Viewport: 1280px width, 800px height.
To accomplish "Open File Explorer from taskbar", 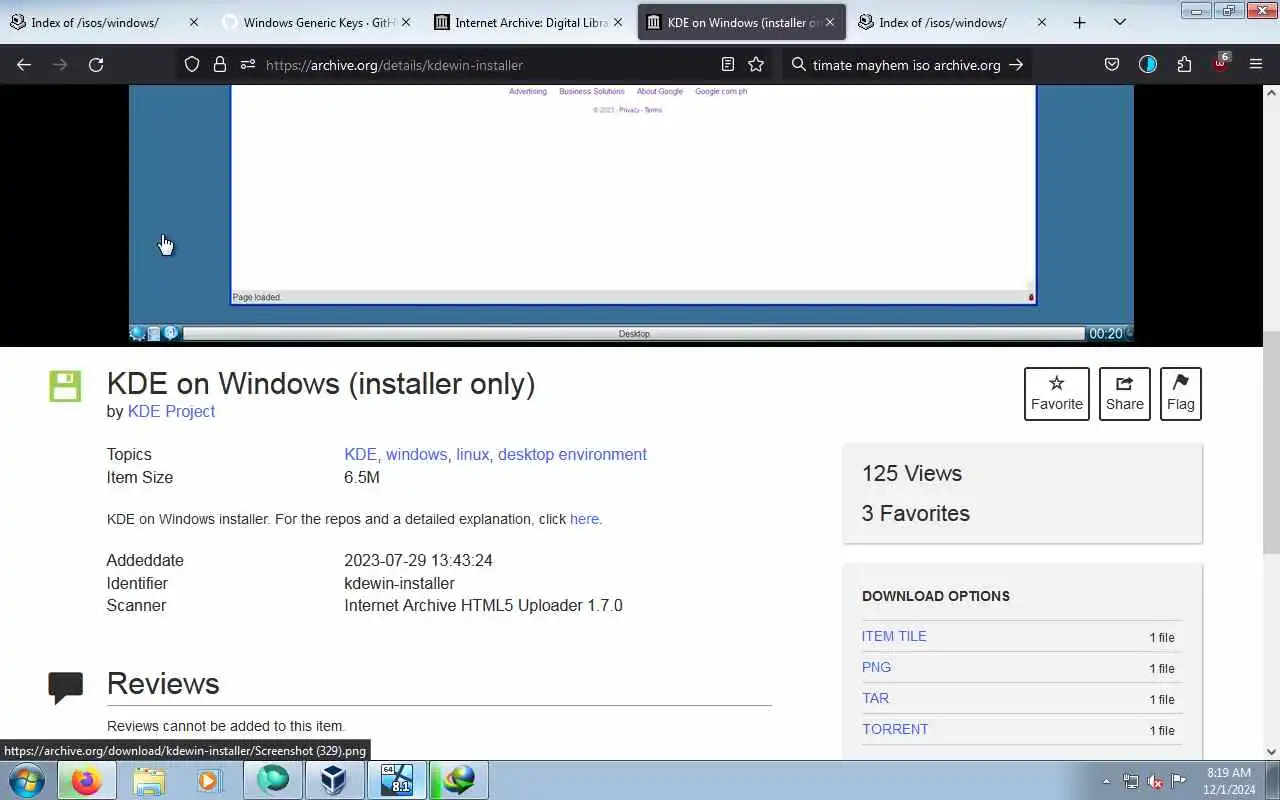I will click(x=148, y=780).
